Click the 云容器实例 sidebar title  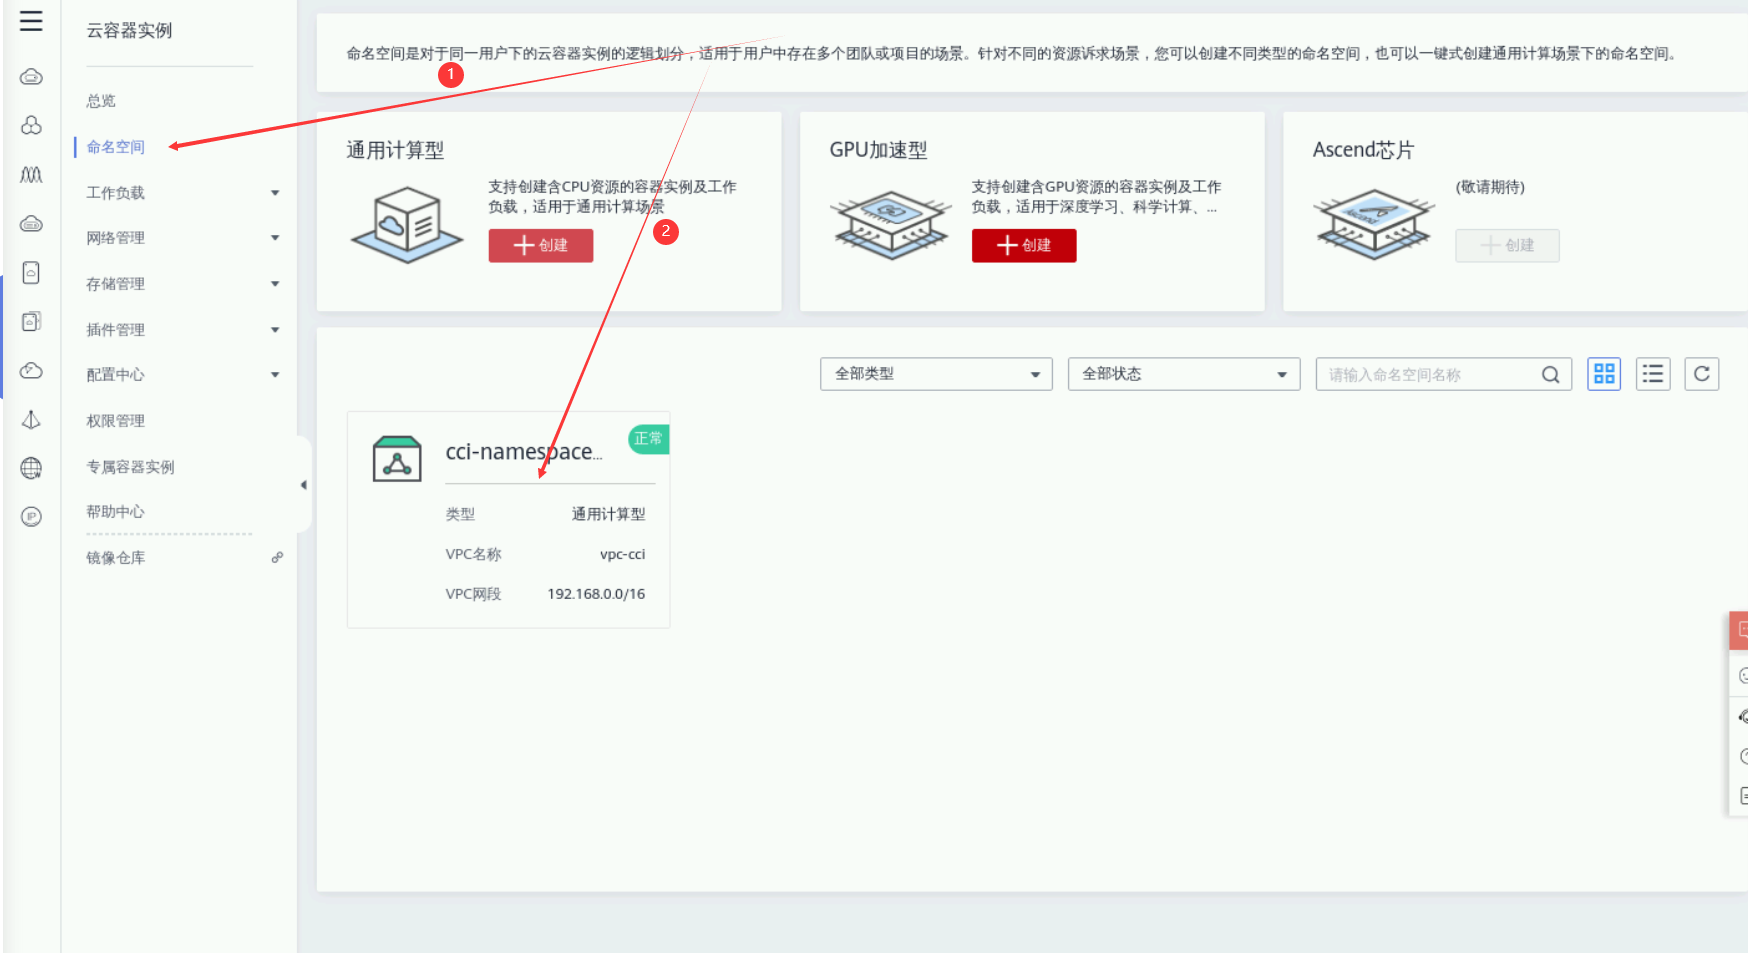(x=129, y=31)
